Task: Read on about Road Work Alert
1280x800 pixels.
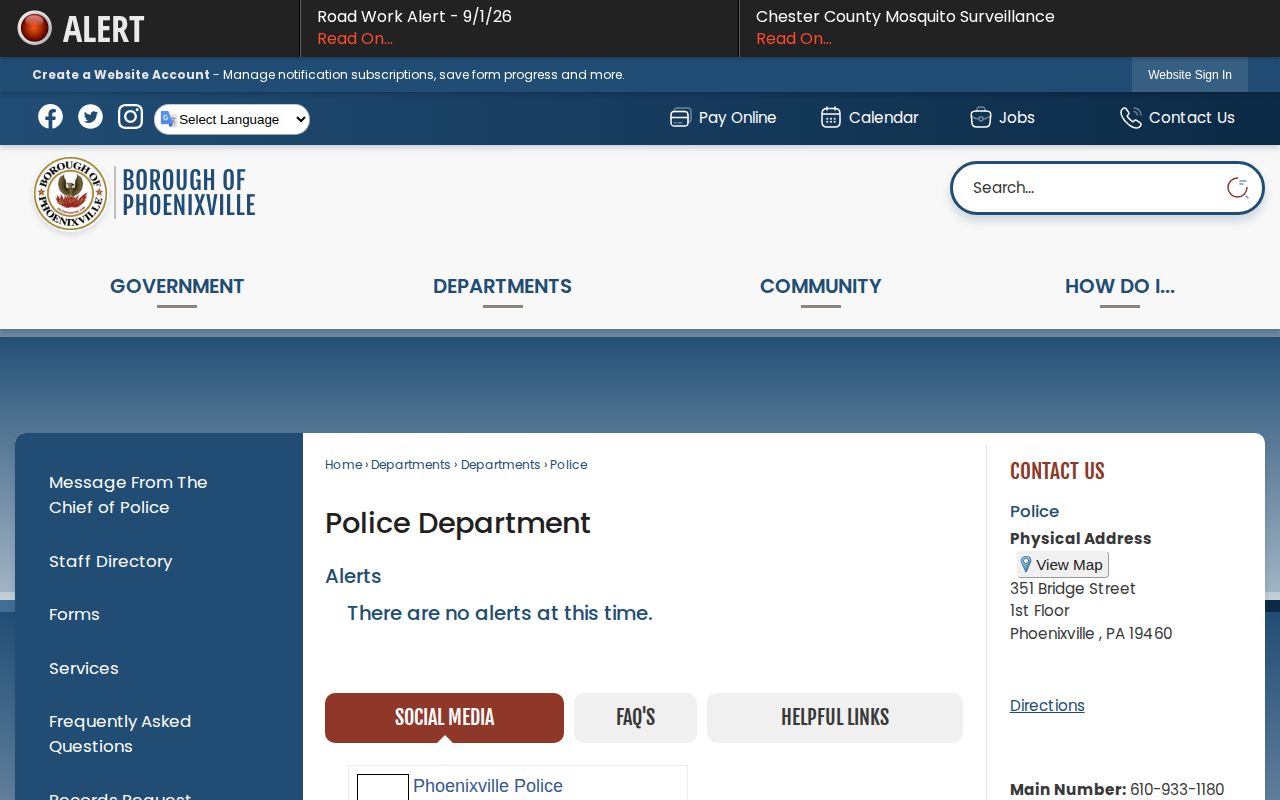Action: [355, 39]
